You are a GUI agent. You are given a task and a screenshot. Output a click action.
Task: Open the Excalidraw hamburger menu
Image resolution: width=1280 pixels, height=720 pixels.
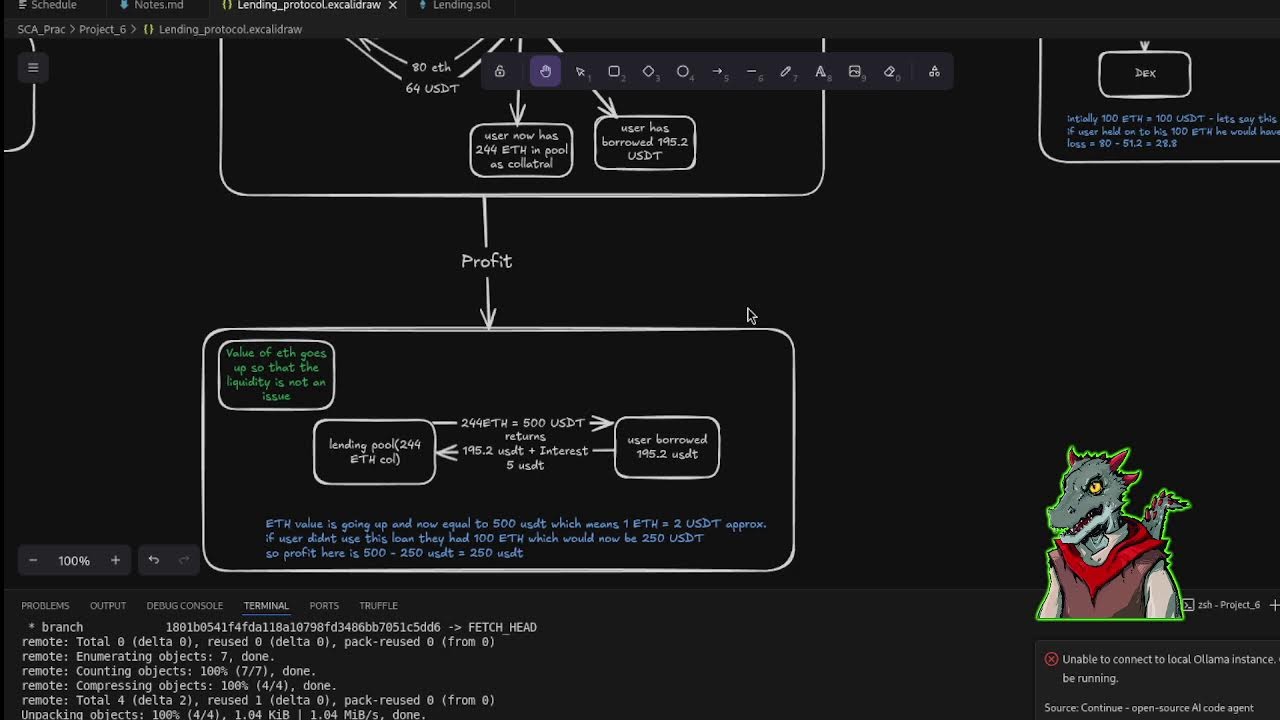point(33,68)
